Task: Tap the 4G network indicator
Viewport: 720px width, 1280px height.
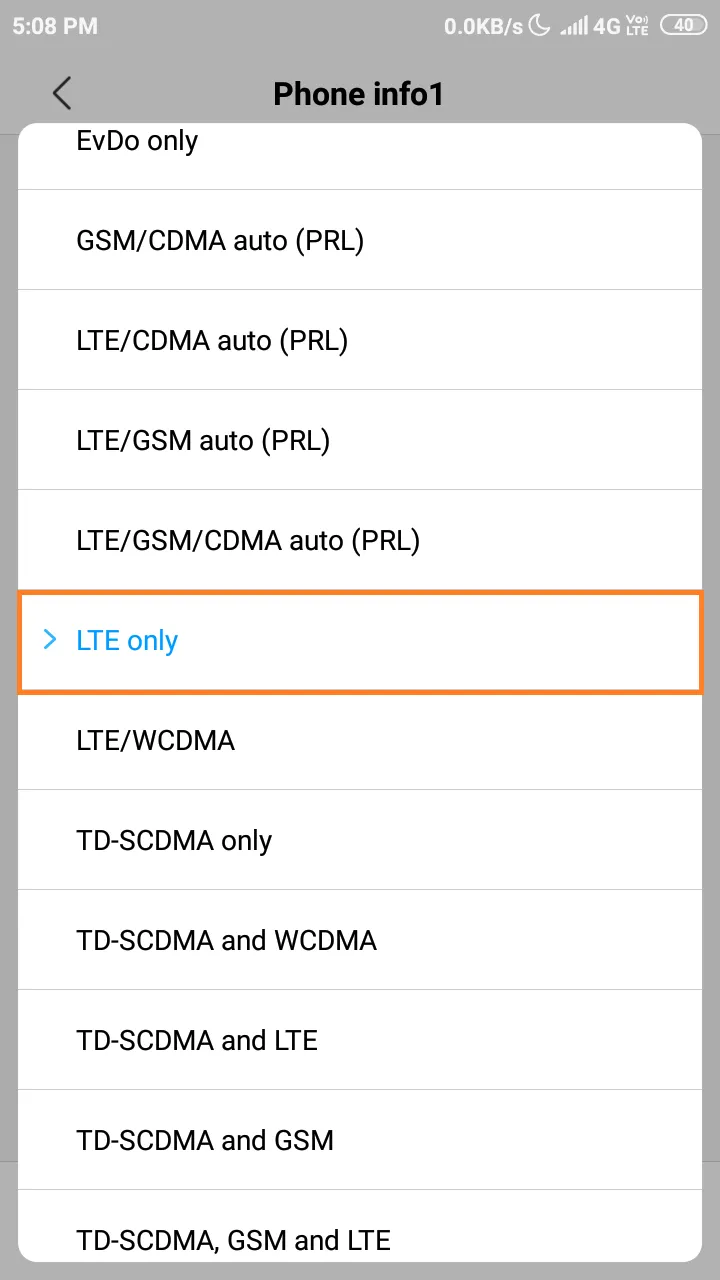Action: tap(607, 26)
